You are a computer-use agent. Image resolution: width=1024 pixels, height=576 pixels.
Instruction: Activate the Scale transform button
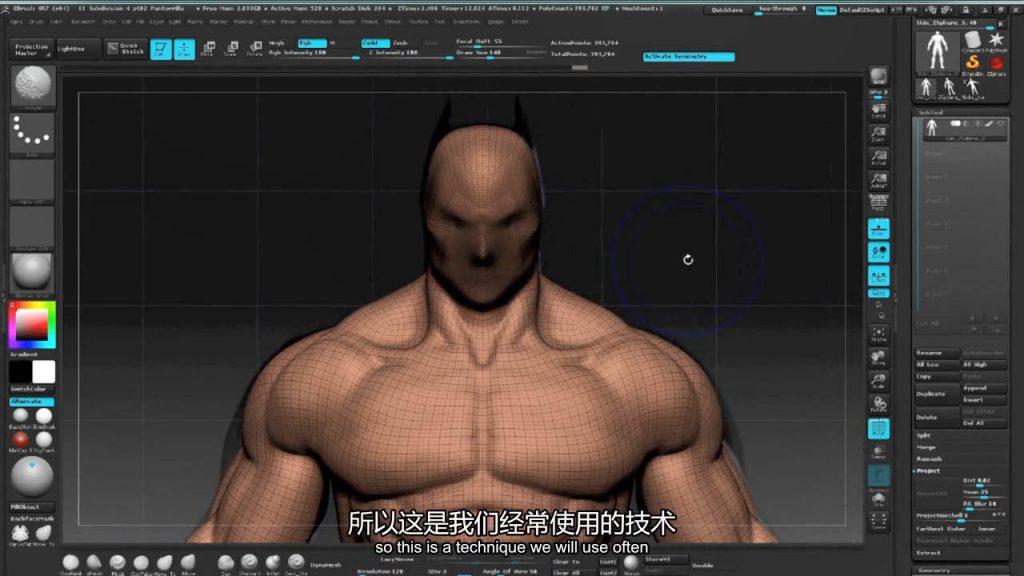pyautogui.click(x=231, y=49)
